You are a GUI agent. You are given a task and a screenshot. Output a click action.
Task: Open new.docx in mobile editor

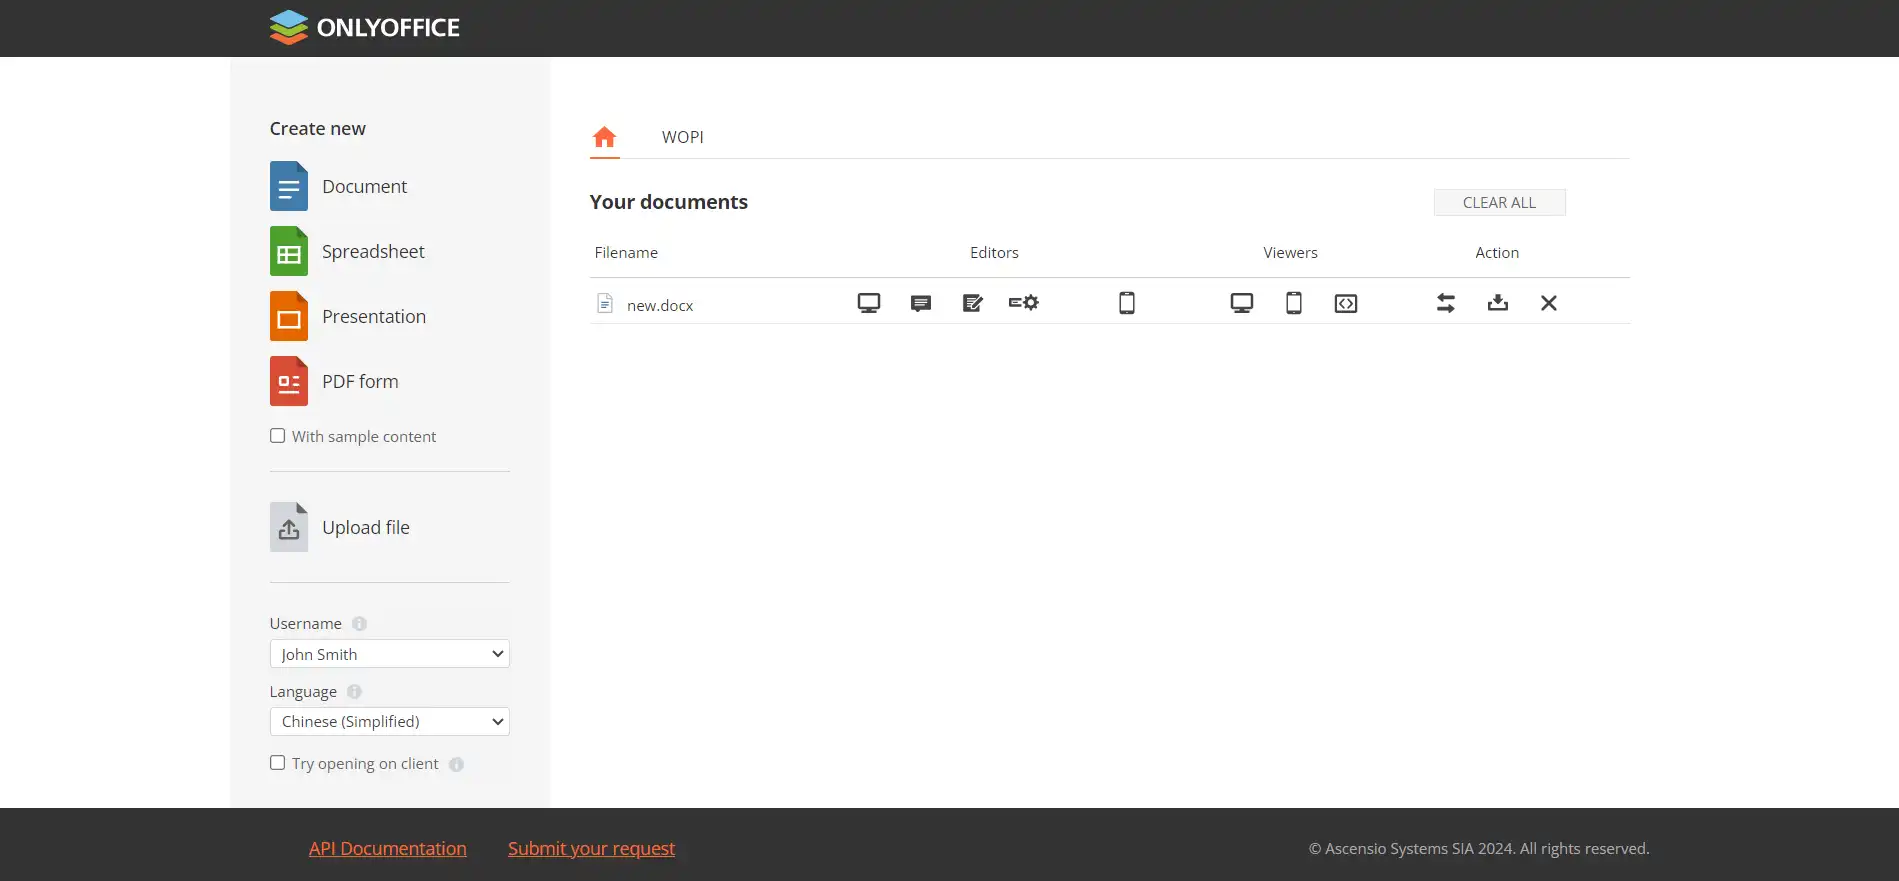coord(1126,303)
